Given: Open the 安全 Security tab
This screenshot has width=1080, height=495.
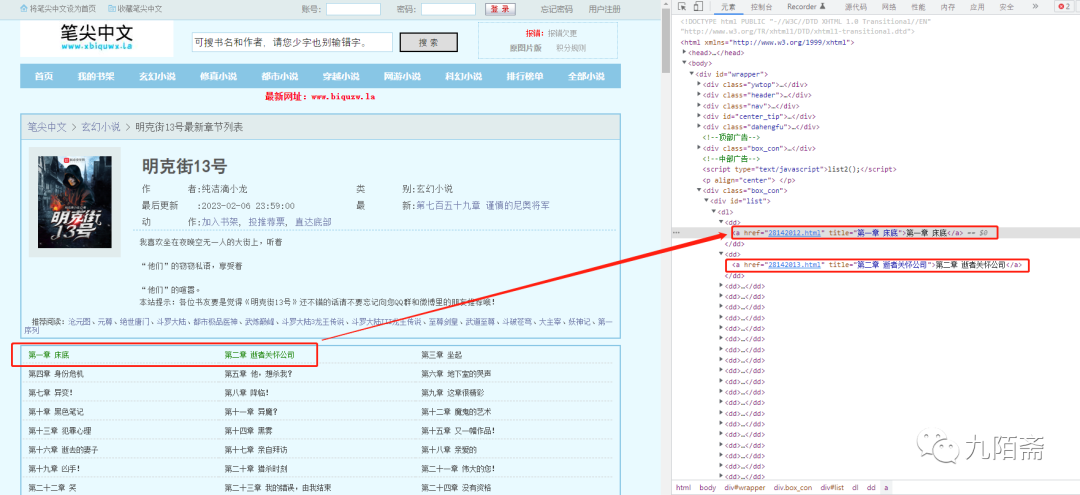Looking at the screenshot, I should pyautogui.click(x=1006, y=7).
